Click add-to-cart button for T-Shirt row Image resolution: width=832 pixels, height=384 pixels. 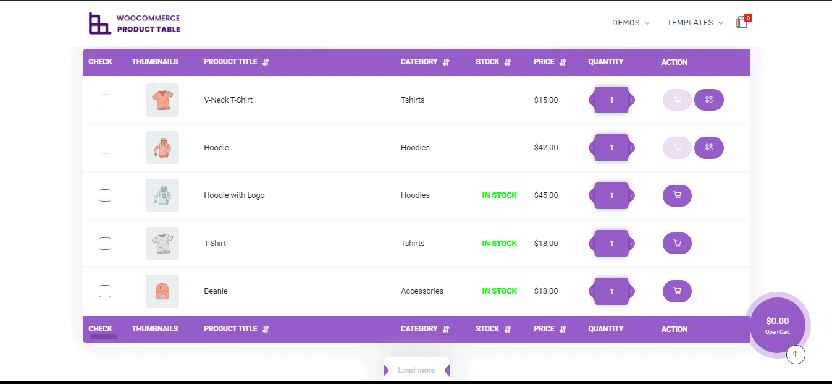tap(677, 243)
